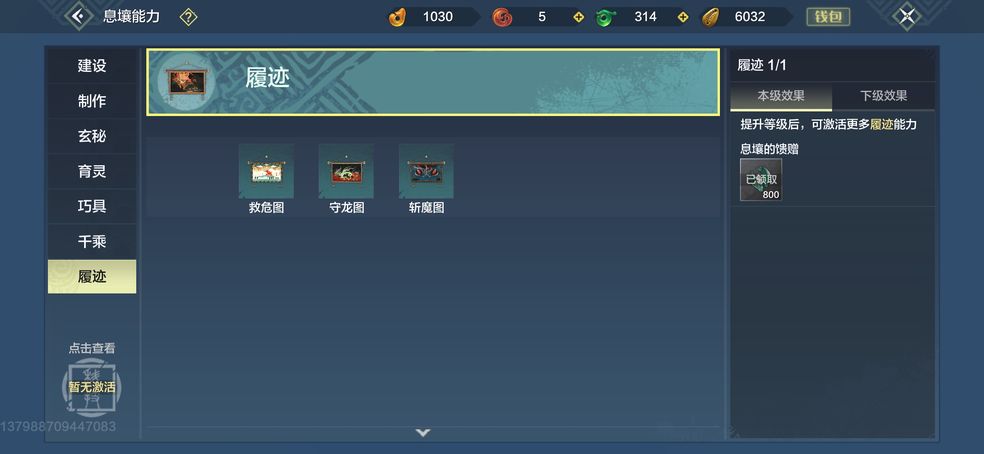984x454 pixels.
Task: Switch to the 下级效果 tab
Action: coord(884,96)
